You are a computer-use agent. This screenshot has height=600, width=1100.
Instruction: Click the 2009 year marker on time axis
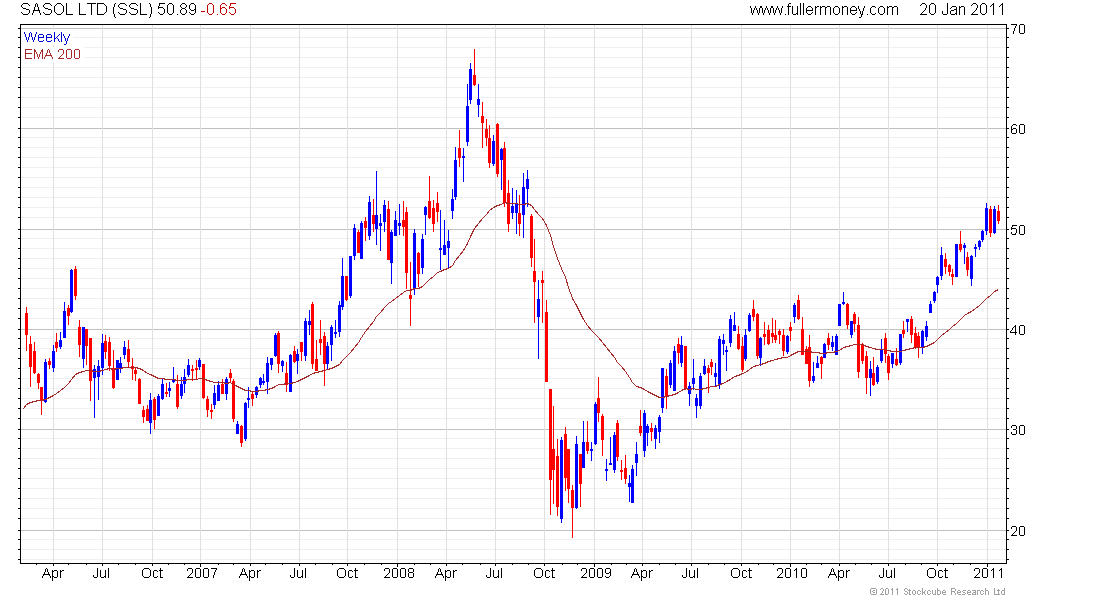pyautogui.click(x=596, y=573)
